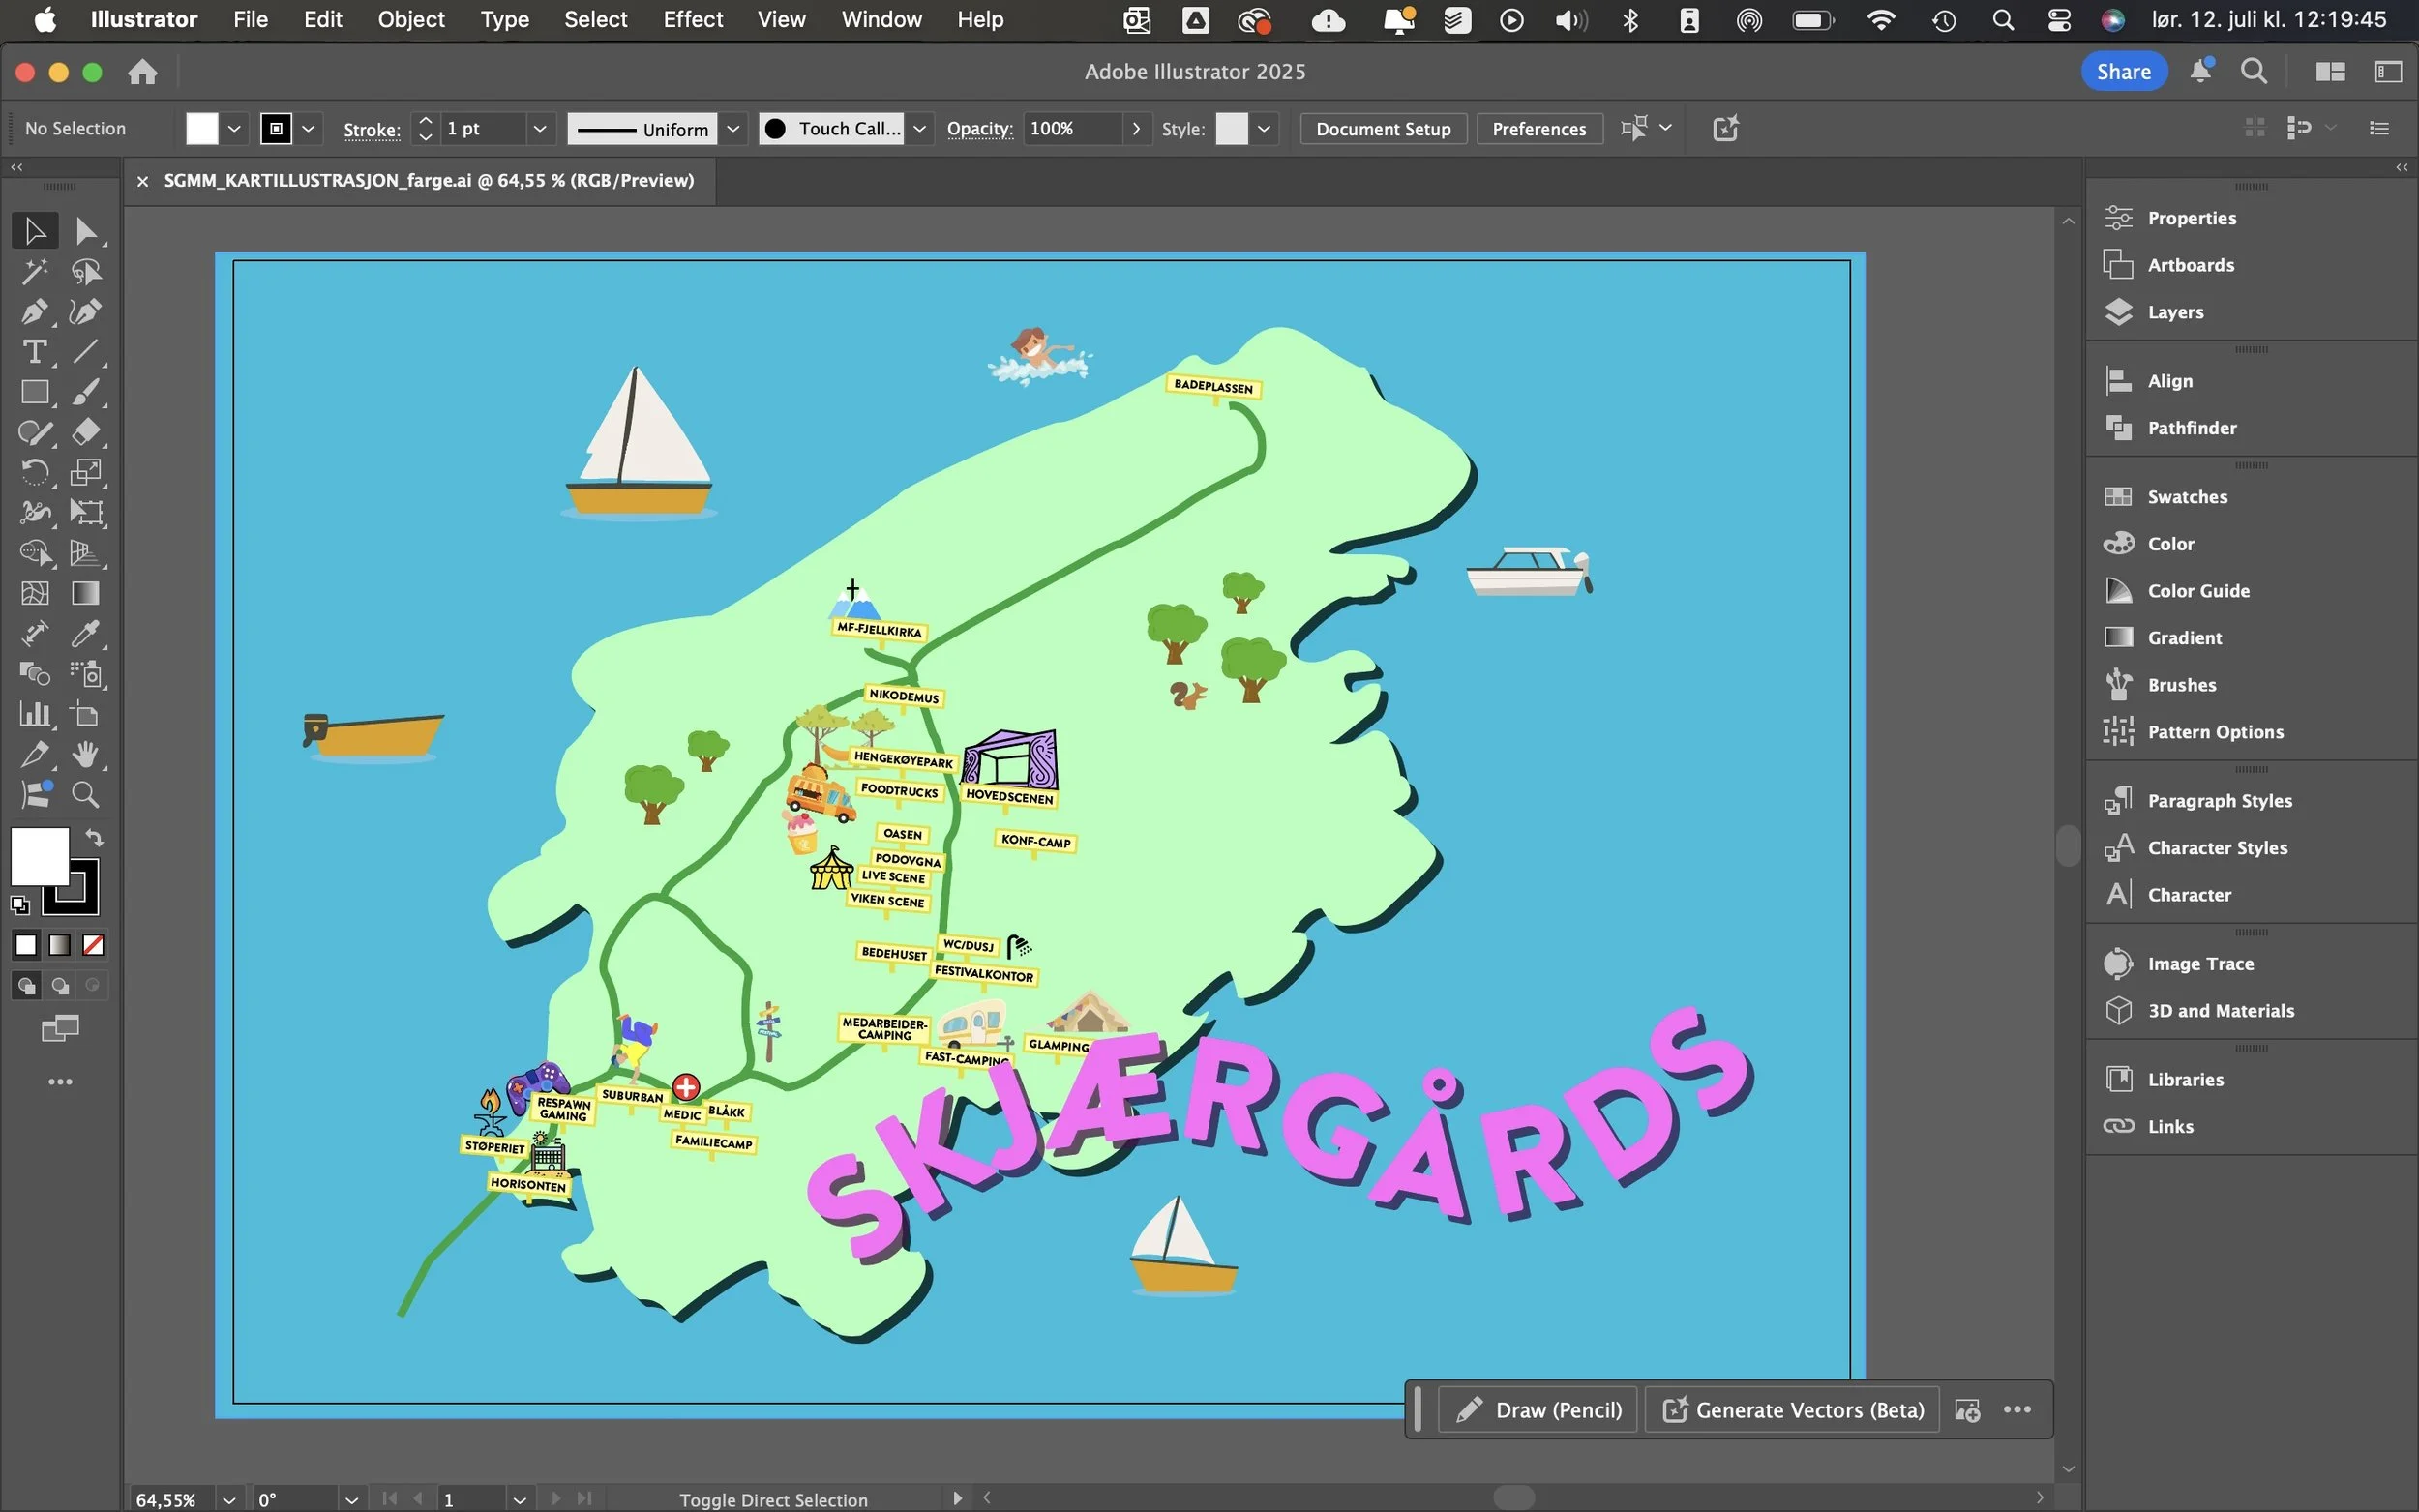Viewport: 2419px width, 1512px height.
Task: Open the Layers panel
Action: point(2174,312)
